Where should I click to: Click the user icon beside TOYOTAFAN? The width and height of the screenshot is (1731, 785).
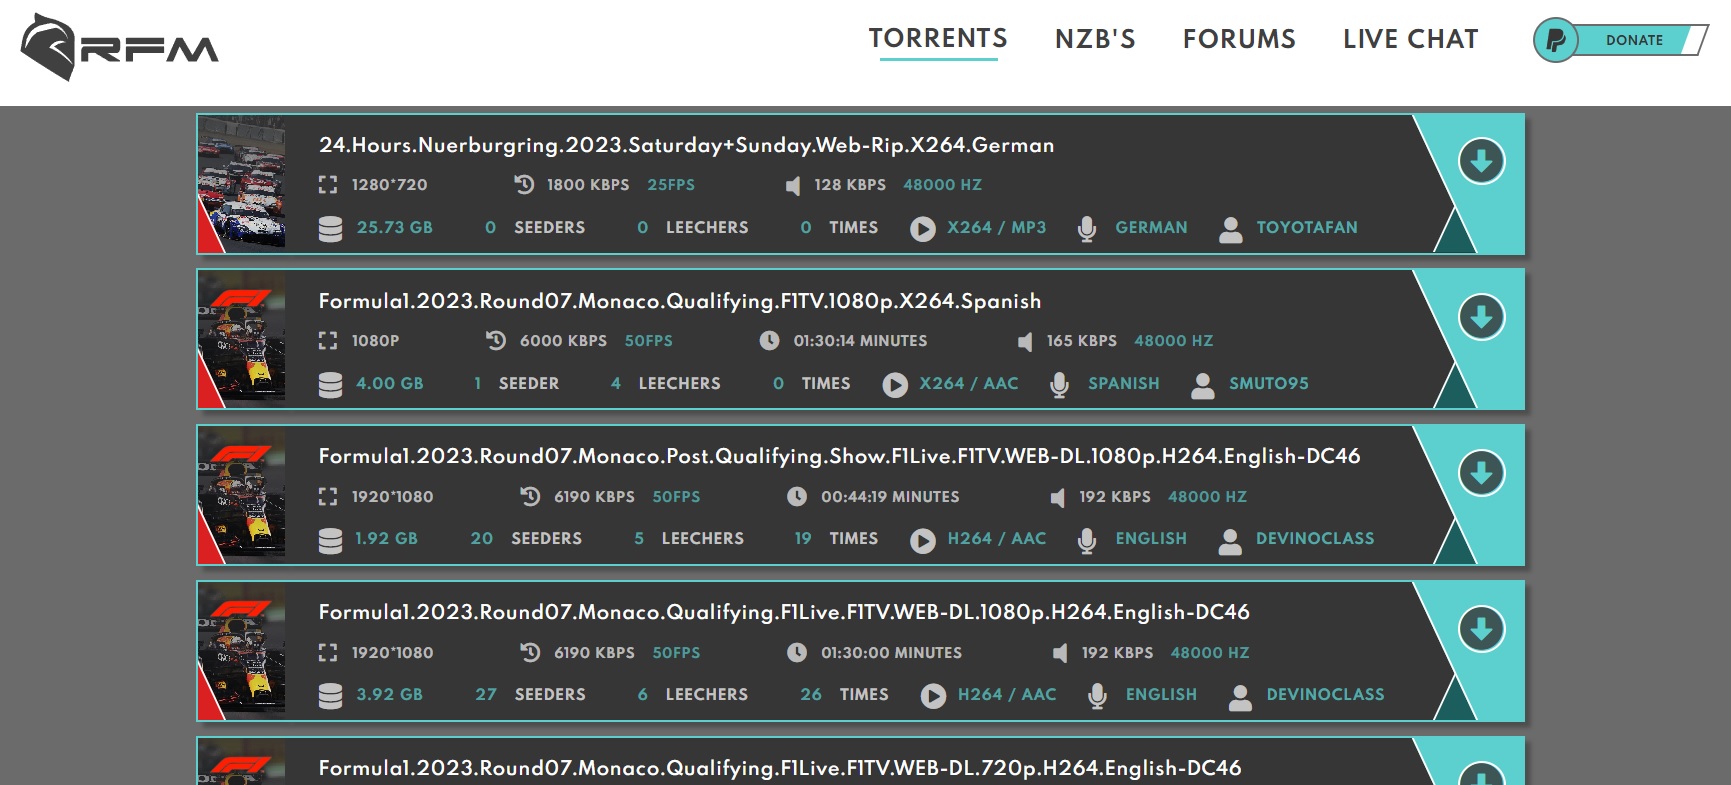point(1231,229)
